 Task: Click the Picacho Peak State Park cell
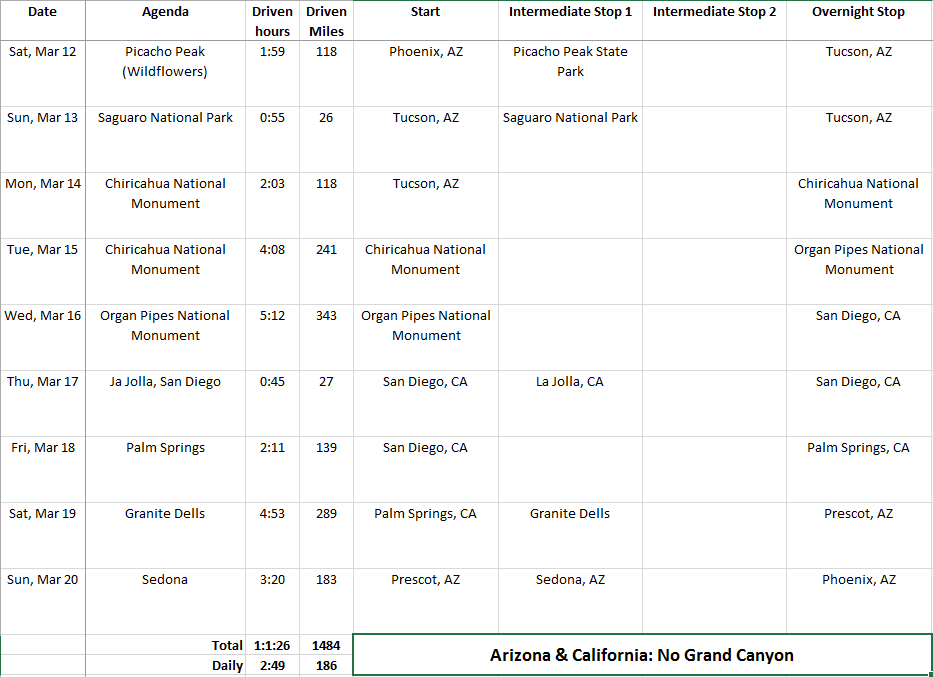(570, 61)
